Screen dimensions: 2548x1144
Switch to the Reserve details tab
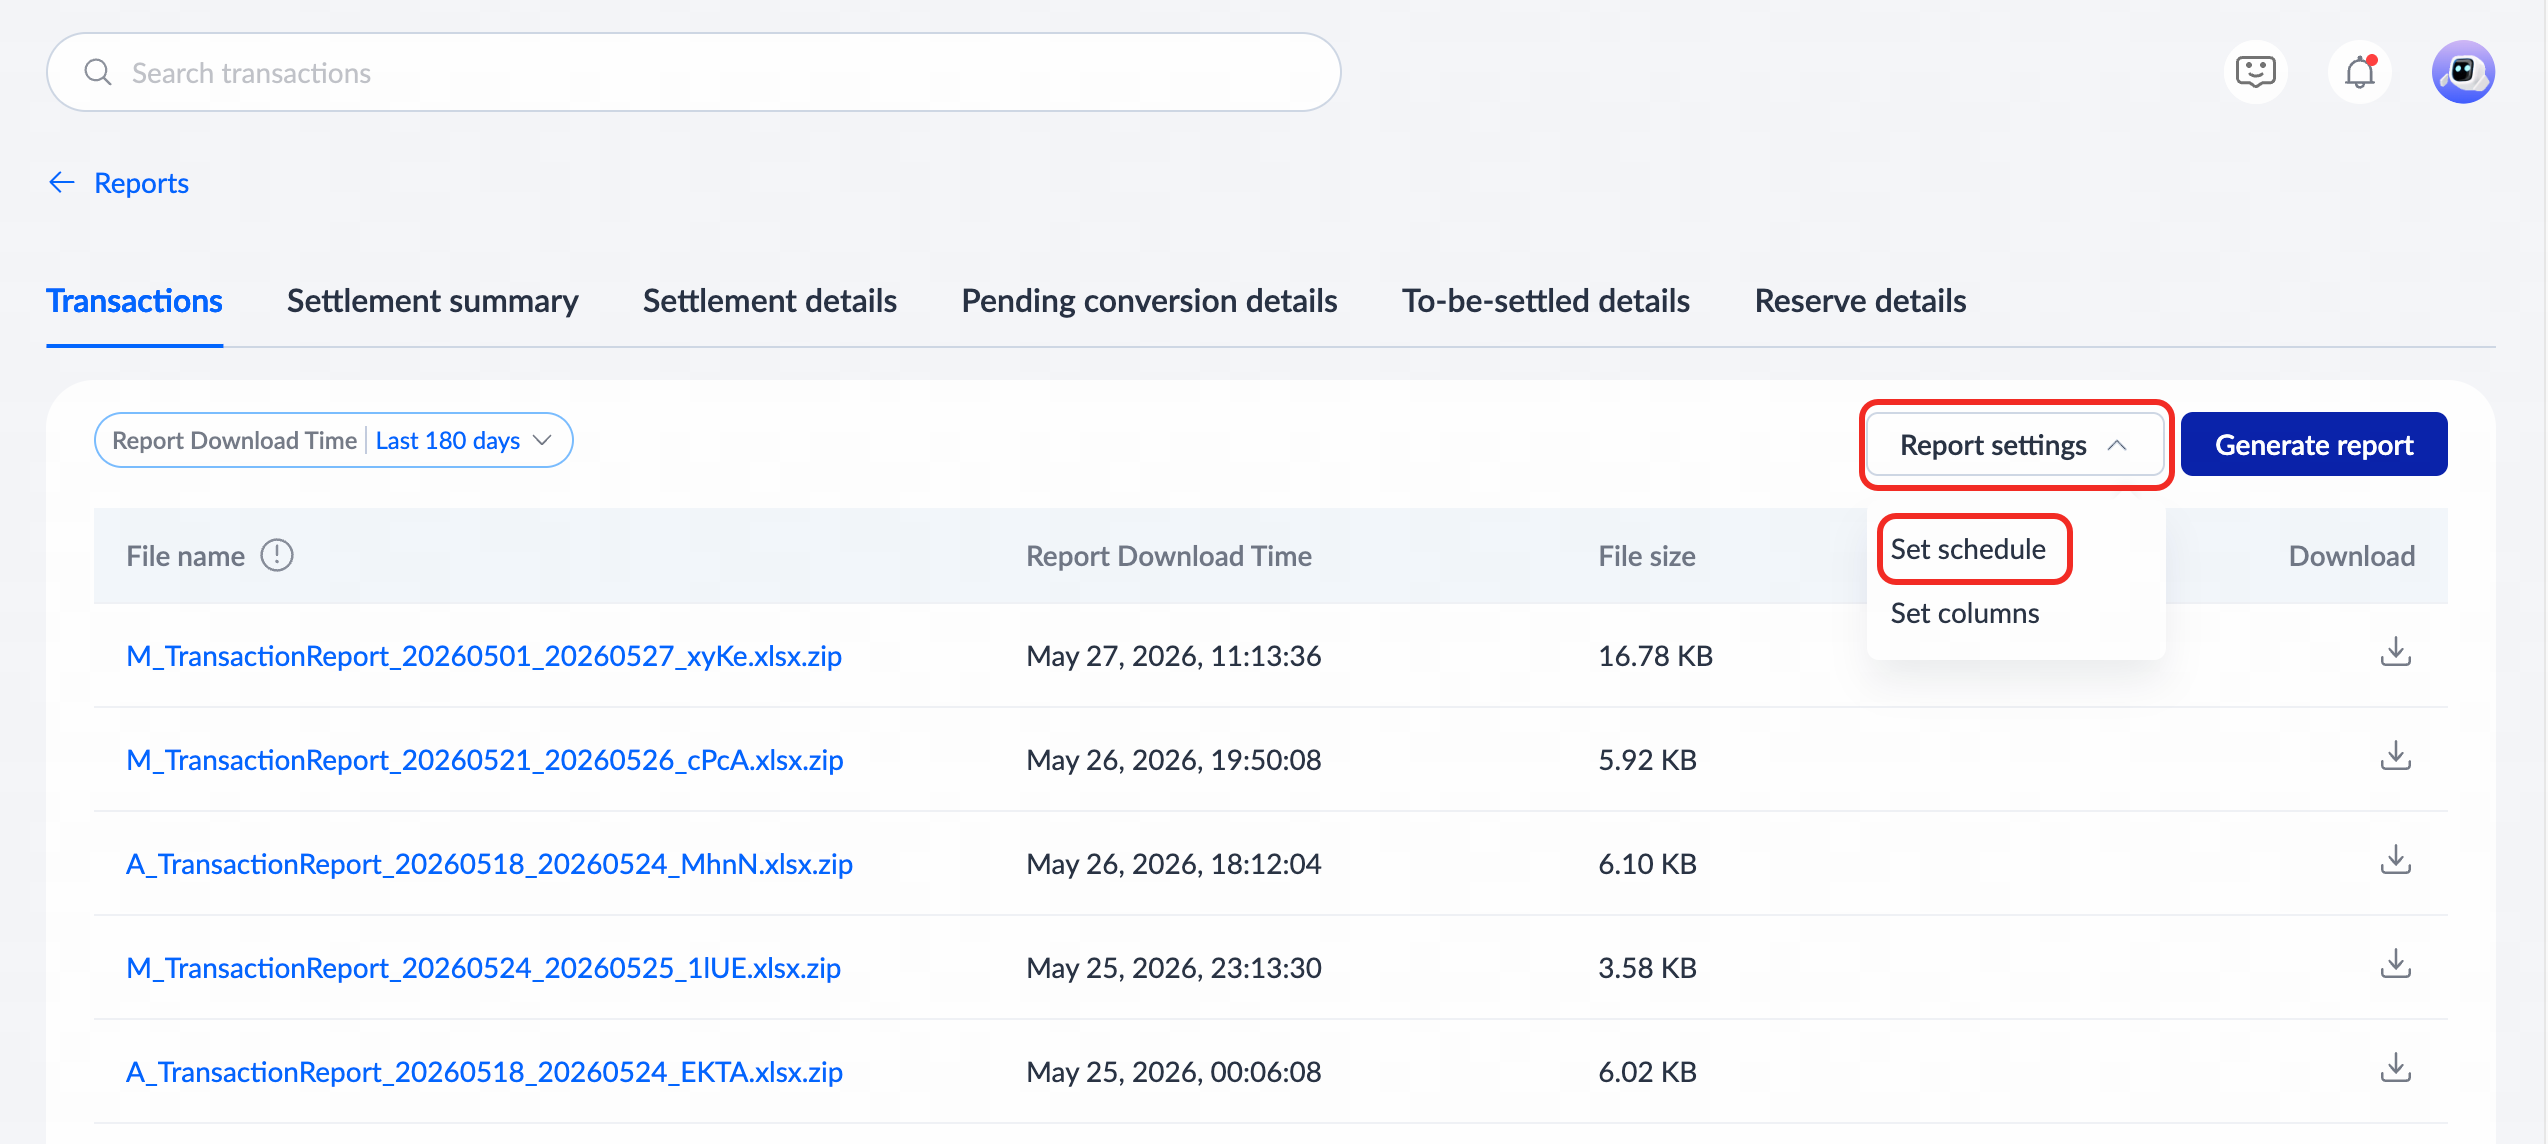tap(1860, 301)
